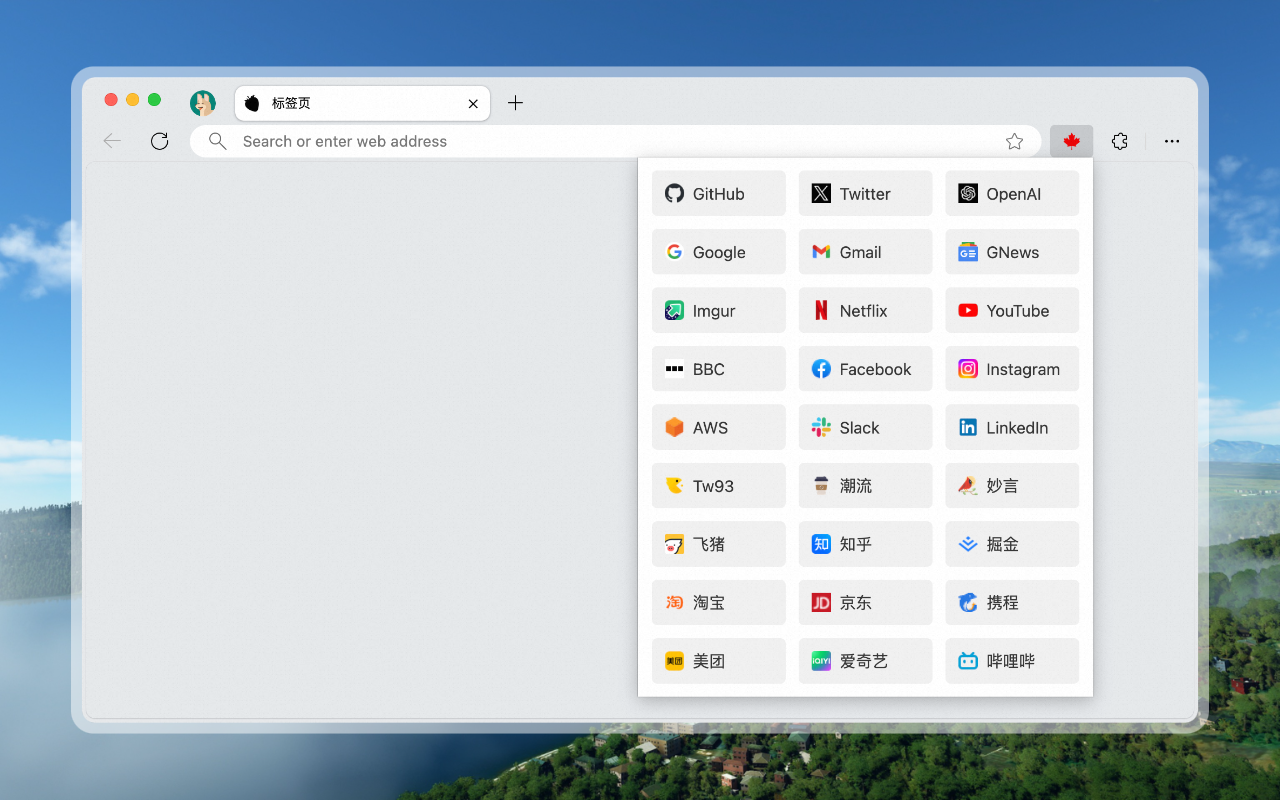Open the 妙言 shortcut
Viewport: 1280px width, 800px height.
tap(1012, 486)
